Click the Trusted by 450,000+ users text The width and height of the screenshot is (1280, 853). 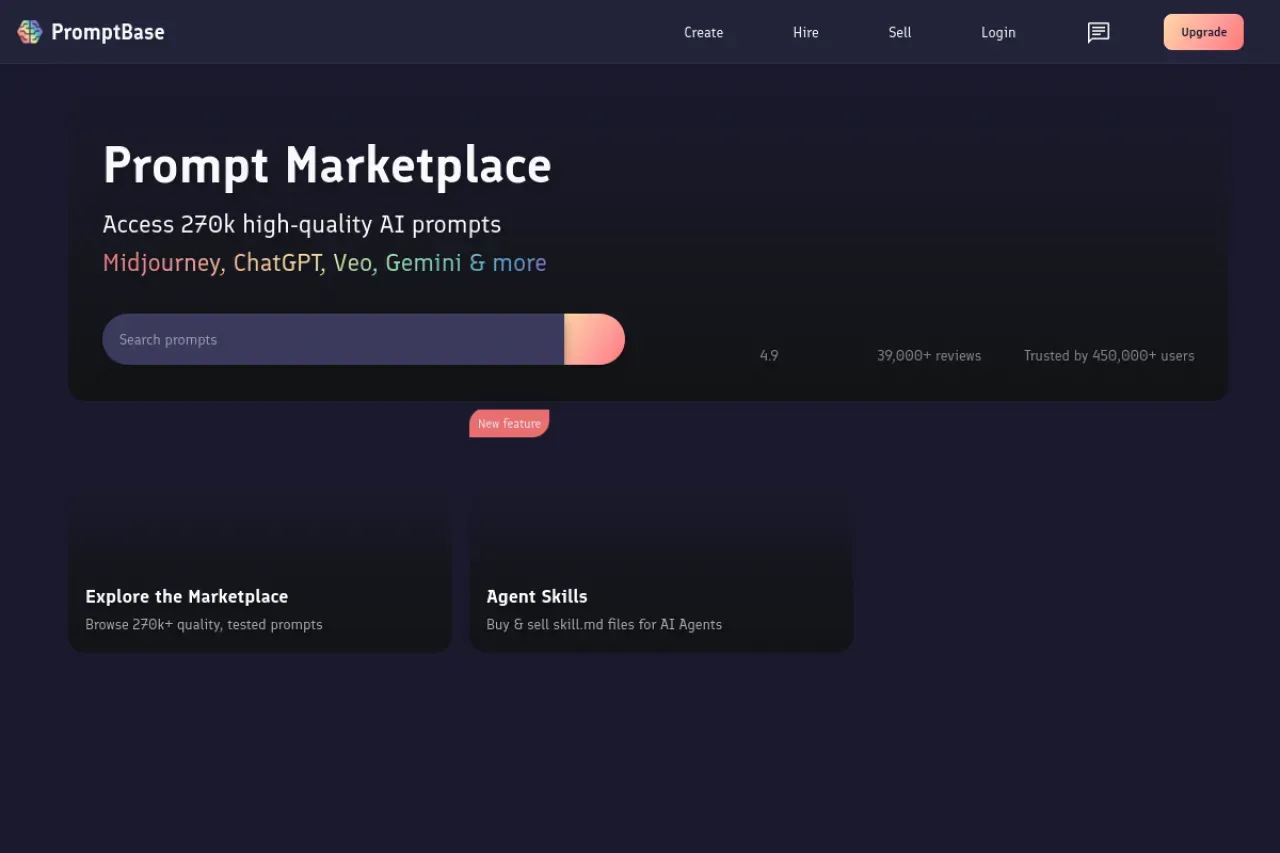[x=1109, y=356]
